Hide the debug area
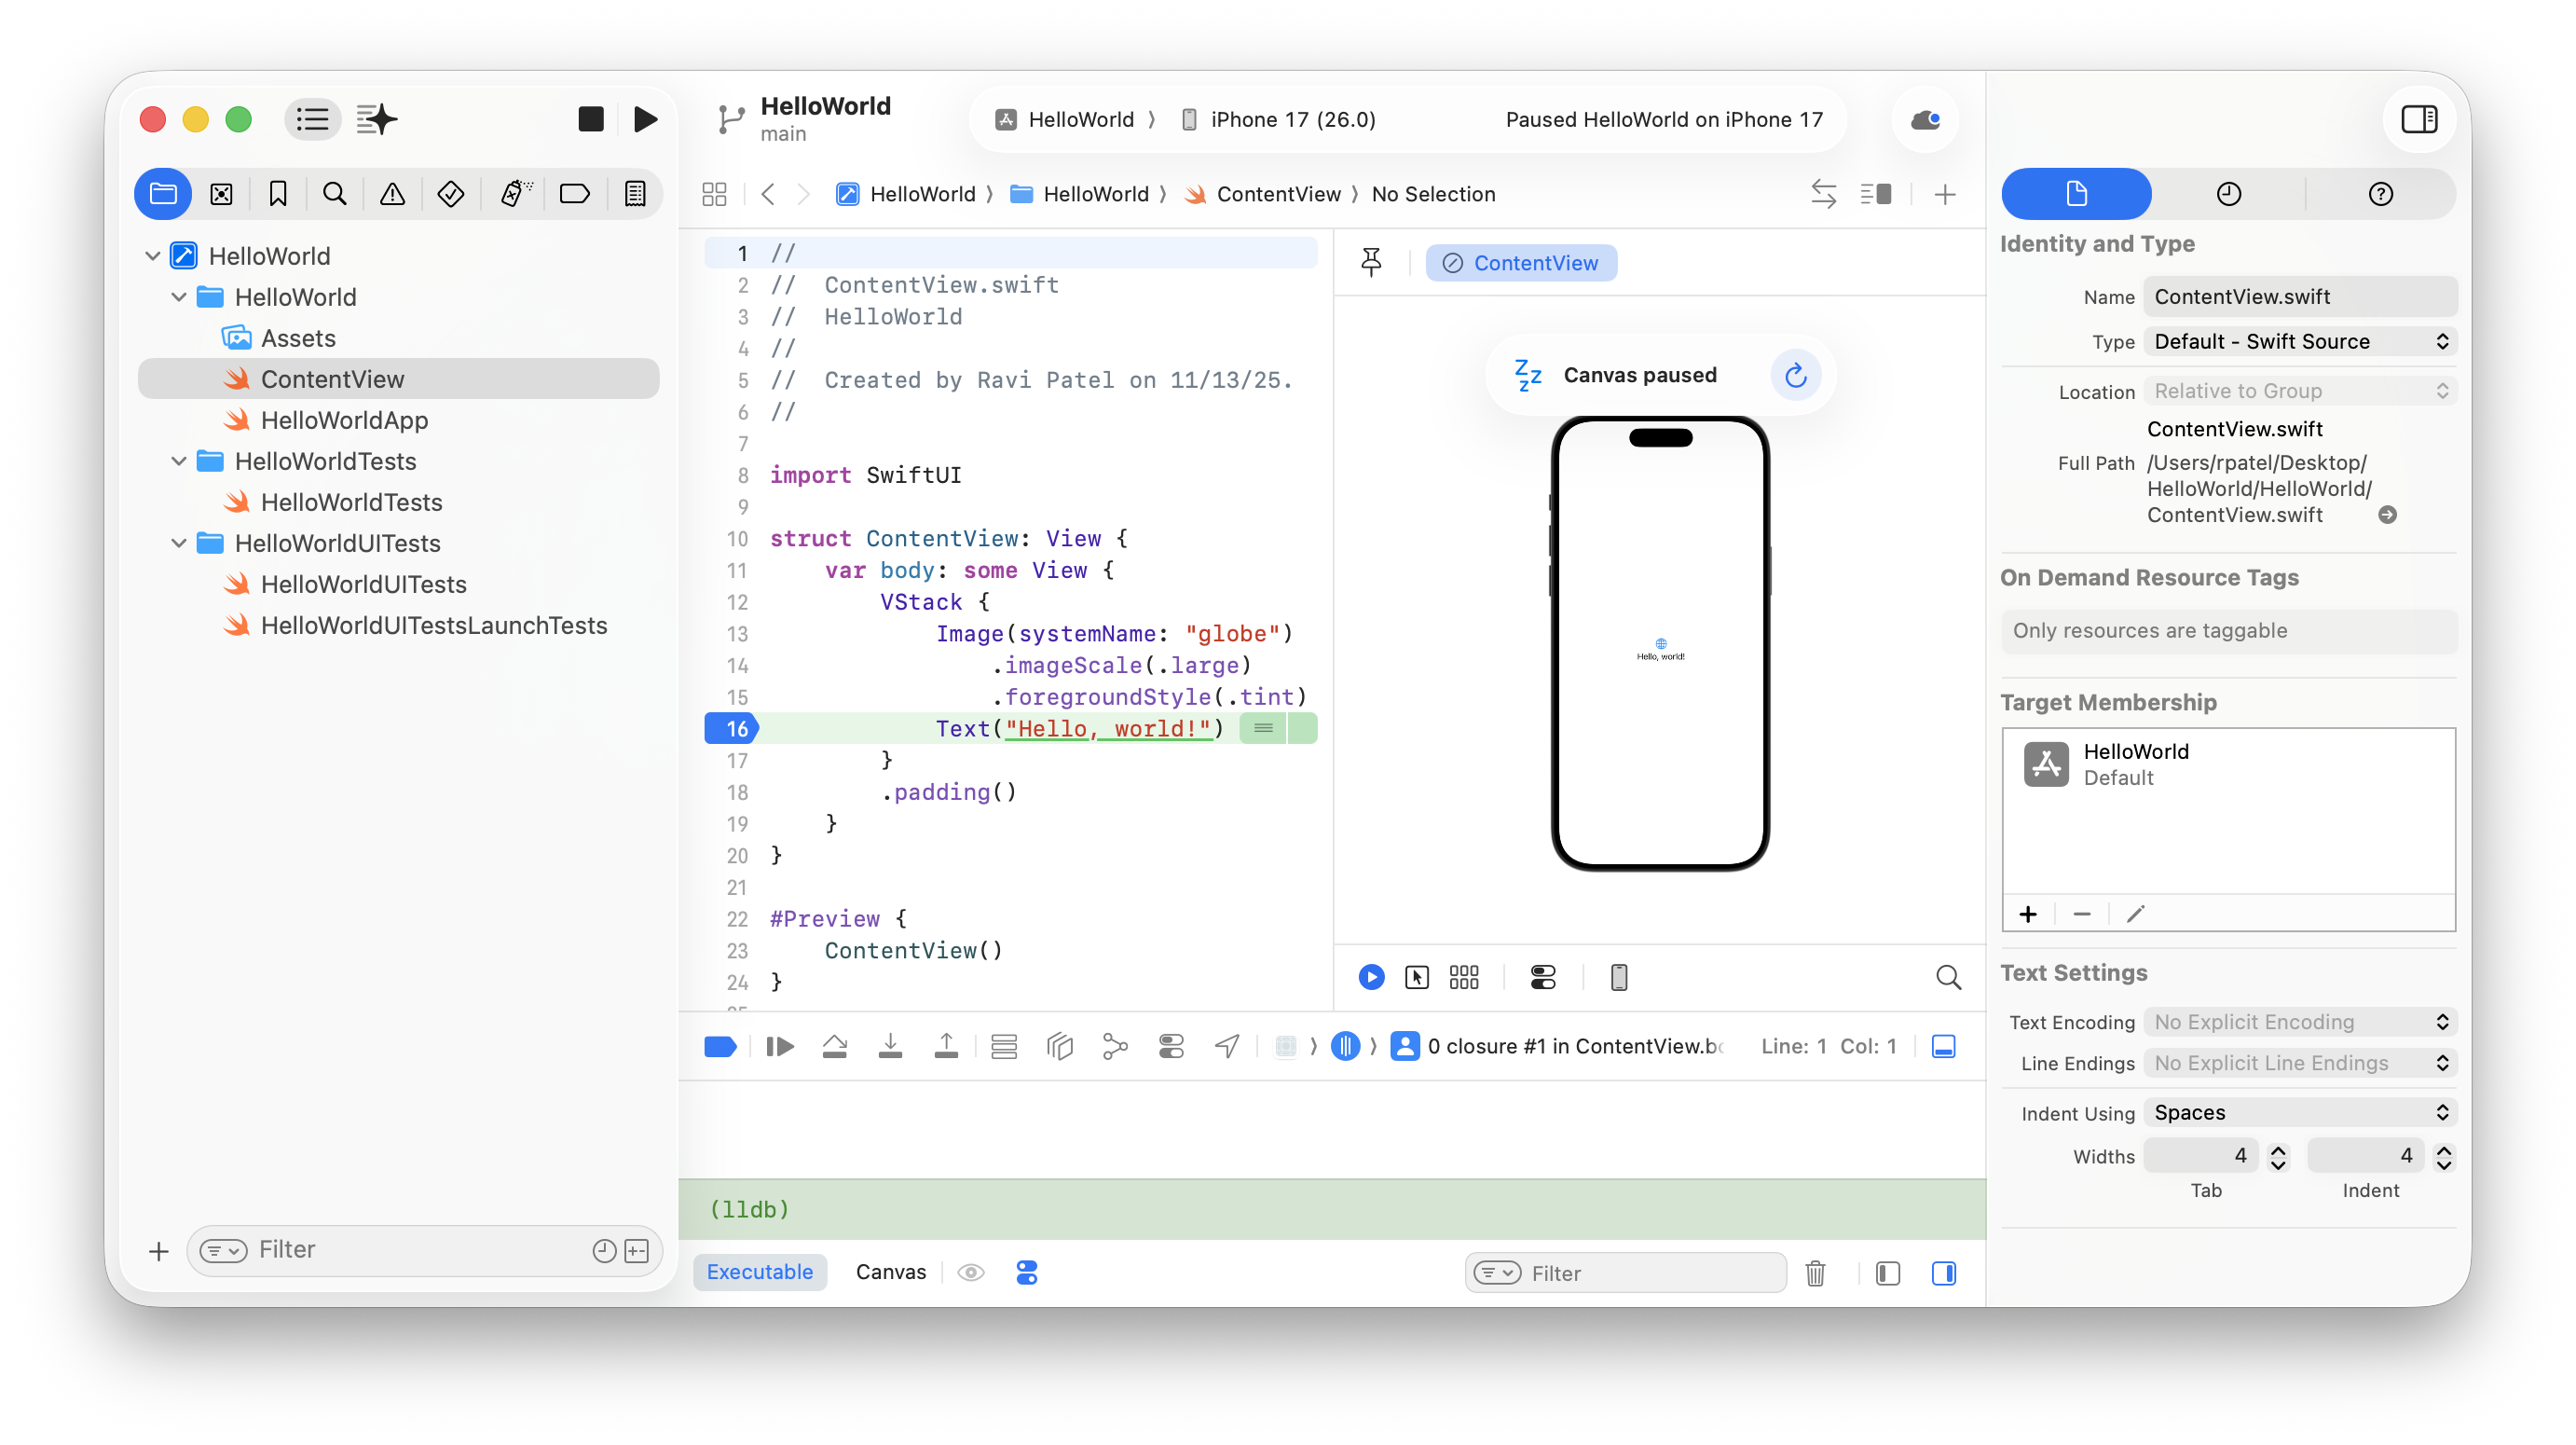2576x1445 pixels. click(1943, 1046)
